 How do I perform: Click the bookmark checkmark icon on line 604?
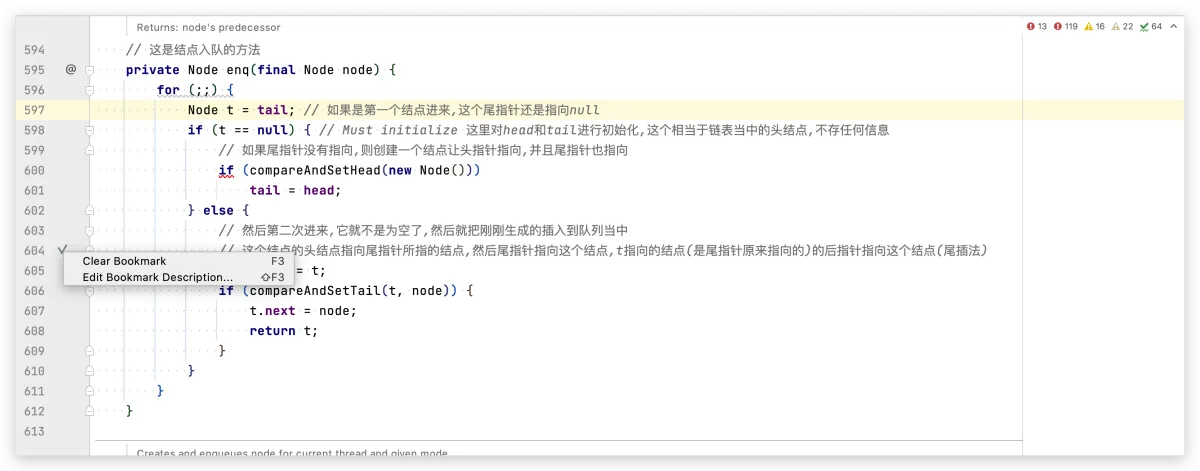pyautogui.click(x=62, y=250)
